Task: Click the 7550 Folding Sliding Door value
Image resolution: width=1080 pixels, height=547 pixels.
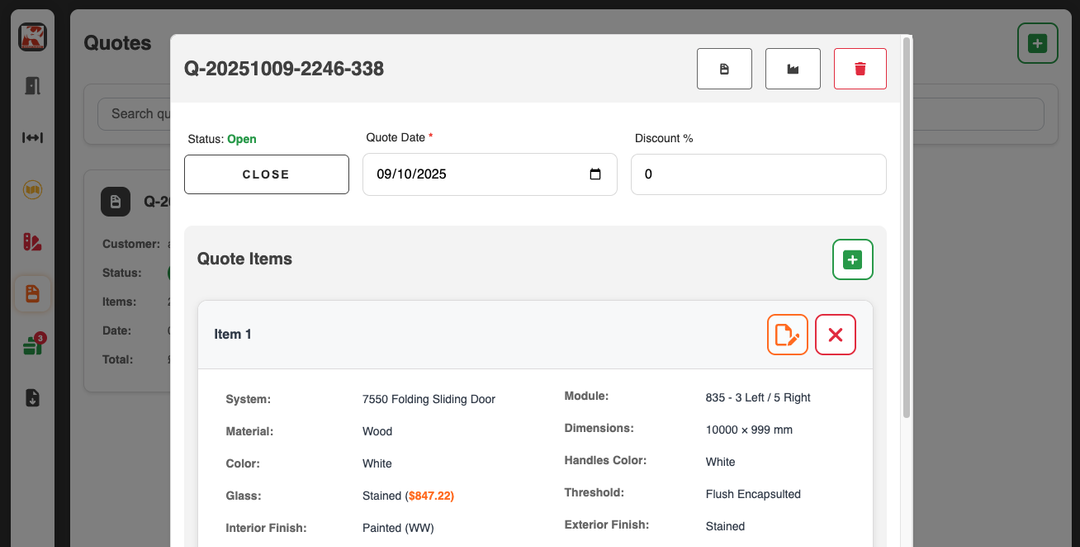Action: pyautogui.click(x=428, y=400)
